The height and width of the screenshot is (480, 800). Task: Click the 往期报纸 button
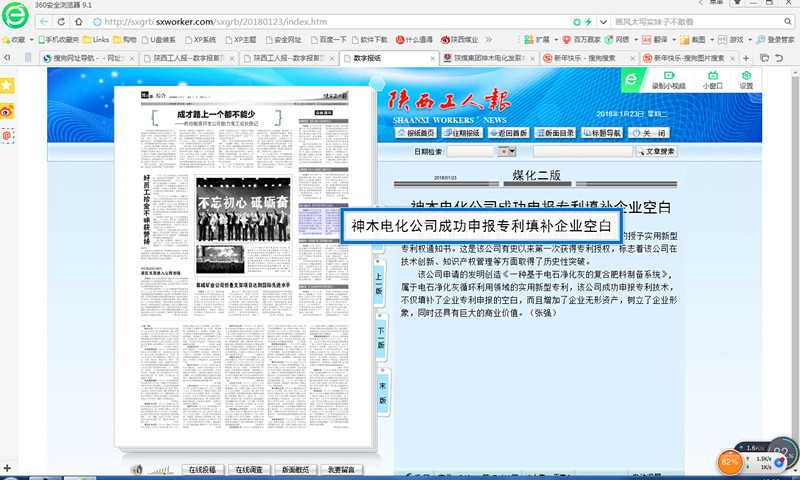(462, 133)
